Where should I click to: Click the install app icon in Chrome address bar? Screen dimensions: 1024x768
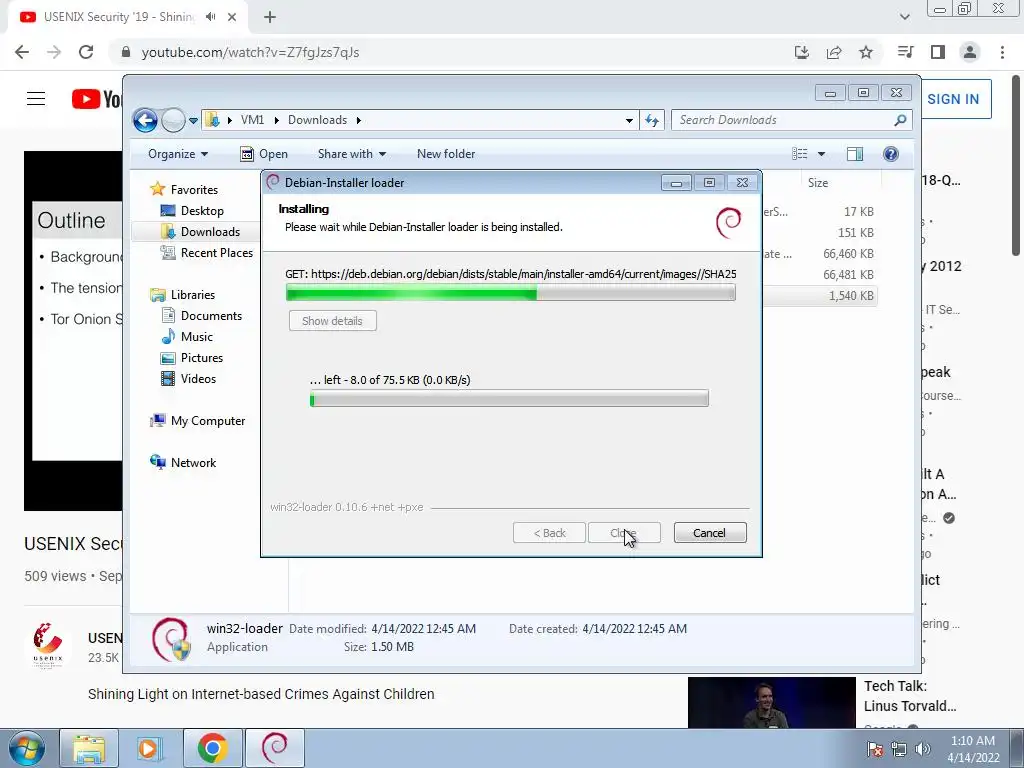click(802, 52)
